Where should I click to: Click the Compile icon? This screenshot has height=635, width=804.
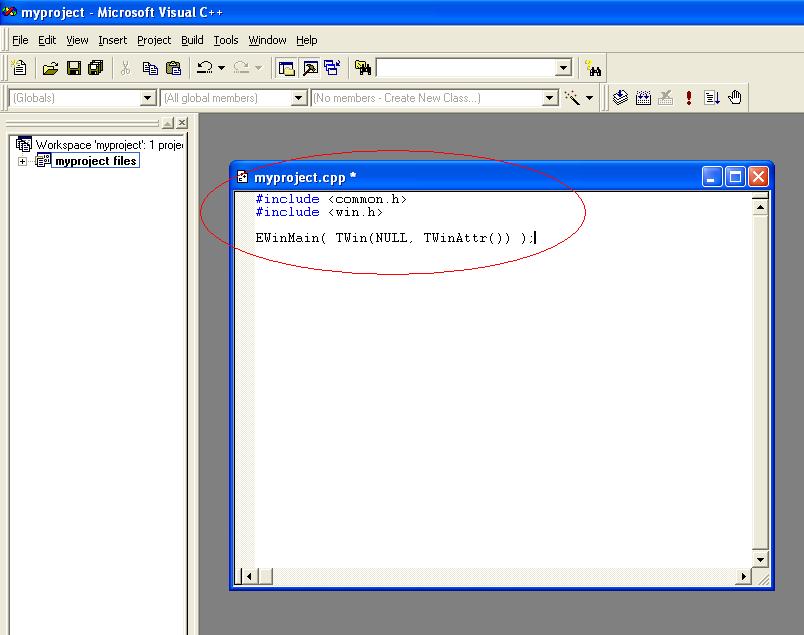click(x=620, y=97)
